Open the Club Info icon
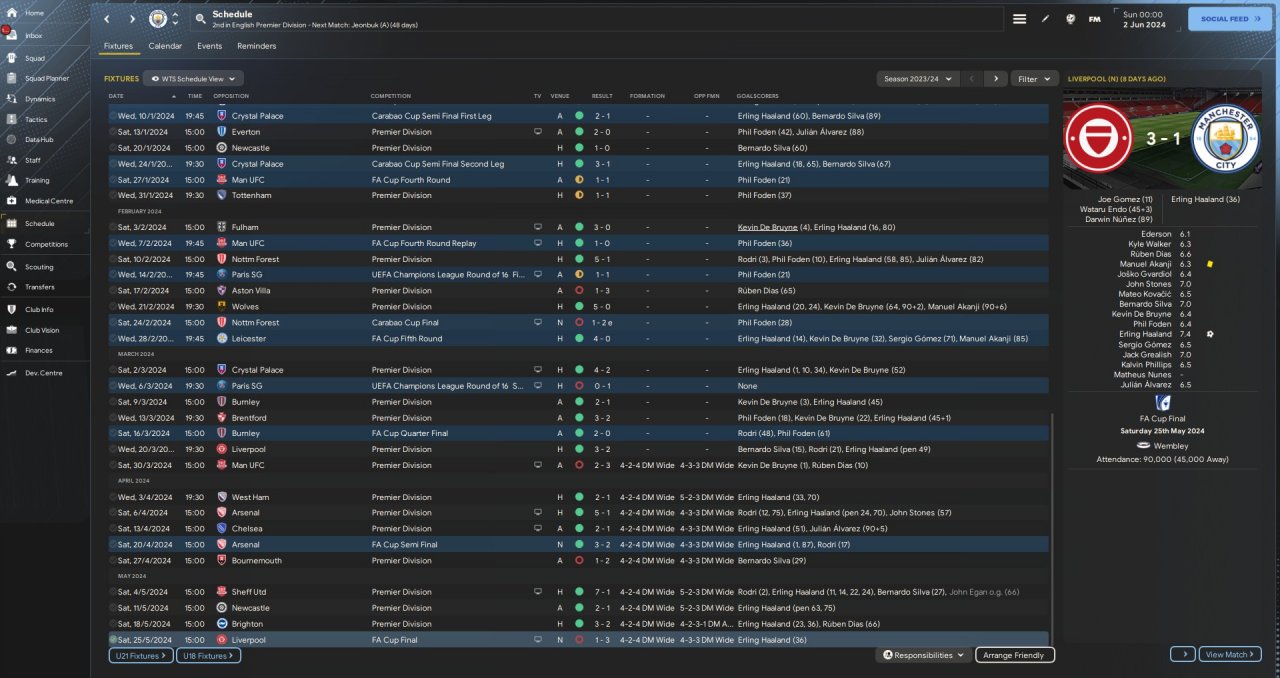 pos(11,310)
